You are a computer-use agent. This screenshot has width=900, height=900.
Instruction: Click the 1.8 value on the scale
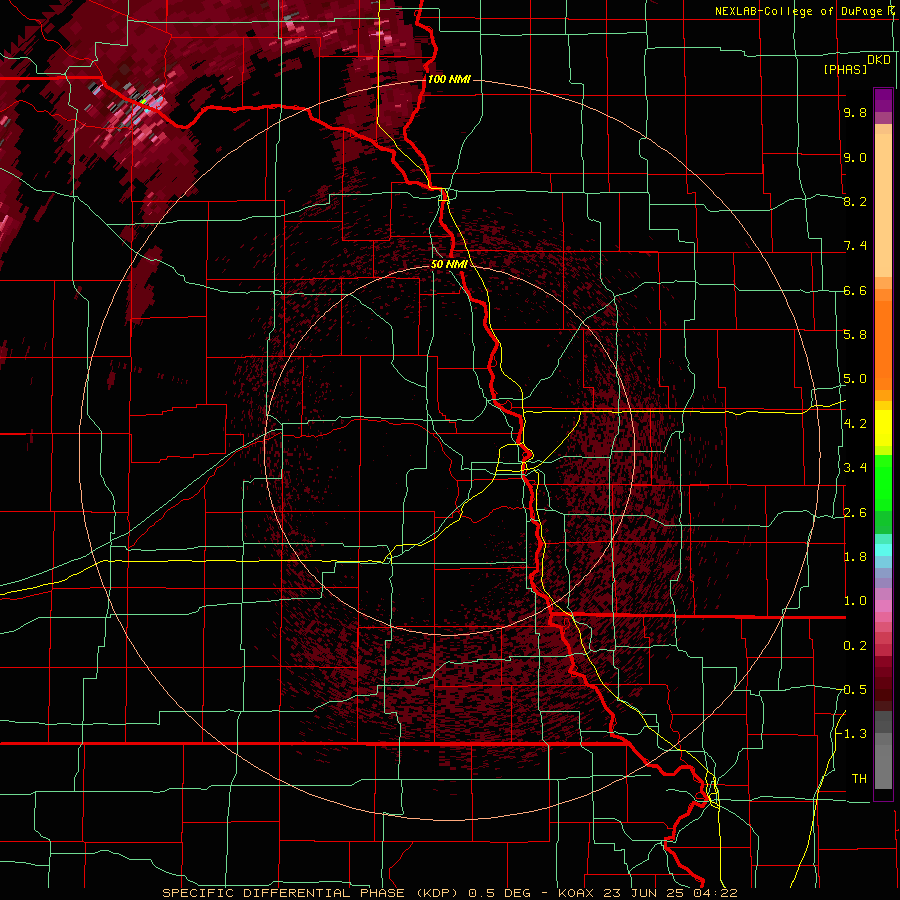click(x=855, y=557)
